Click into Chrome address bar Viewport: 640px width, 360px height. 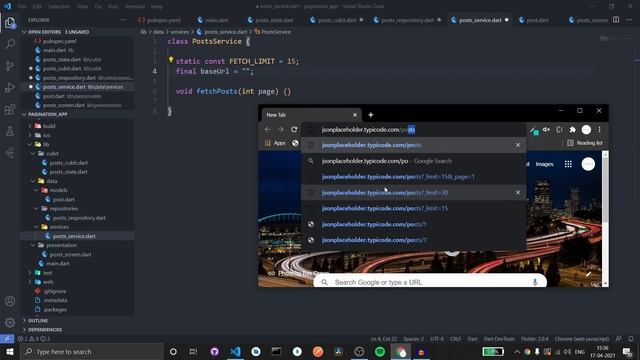point(413,129)
